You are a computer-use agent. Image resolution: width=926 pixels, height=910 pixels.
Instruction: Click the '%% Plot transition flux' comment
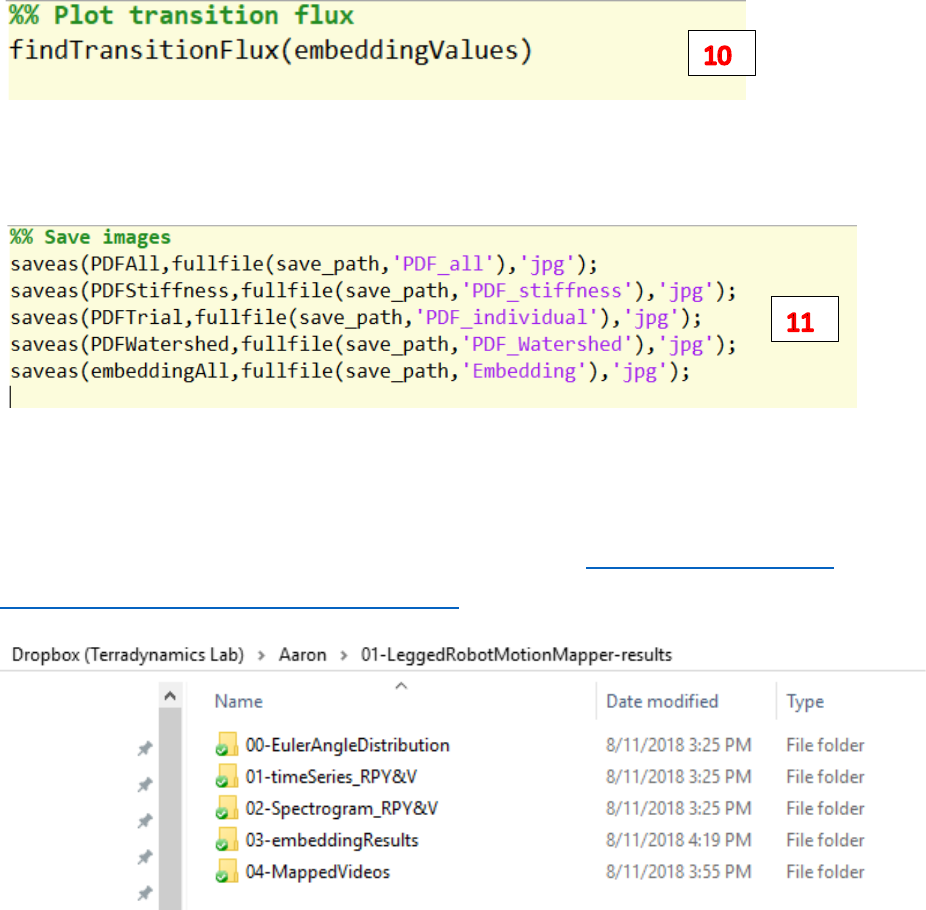tap(182, 15)
